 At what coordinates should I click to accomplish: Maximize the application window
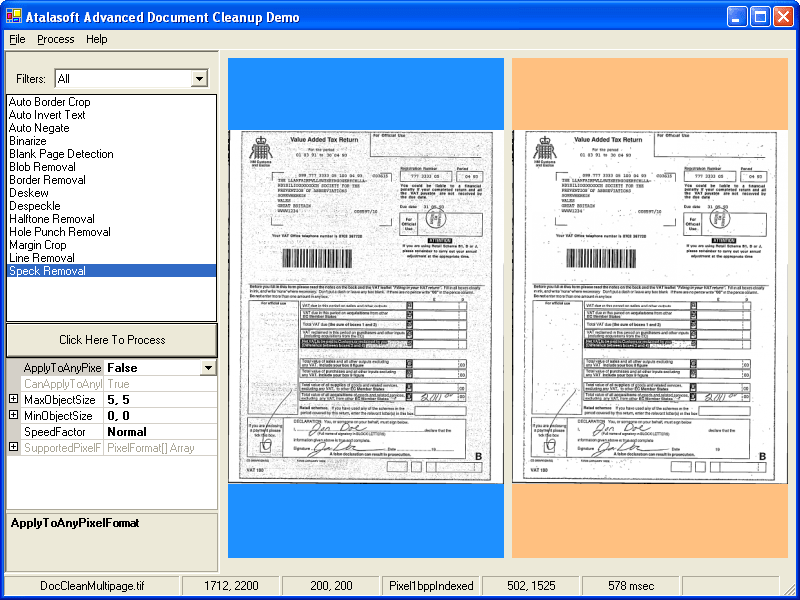760,16
